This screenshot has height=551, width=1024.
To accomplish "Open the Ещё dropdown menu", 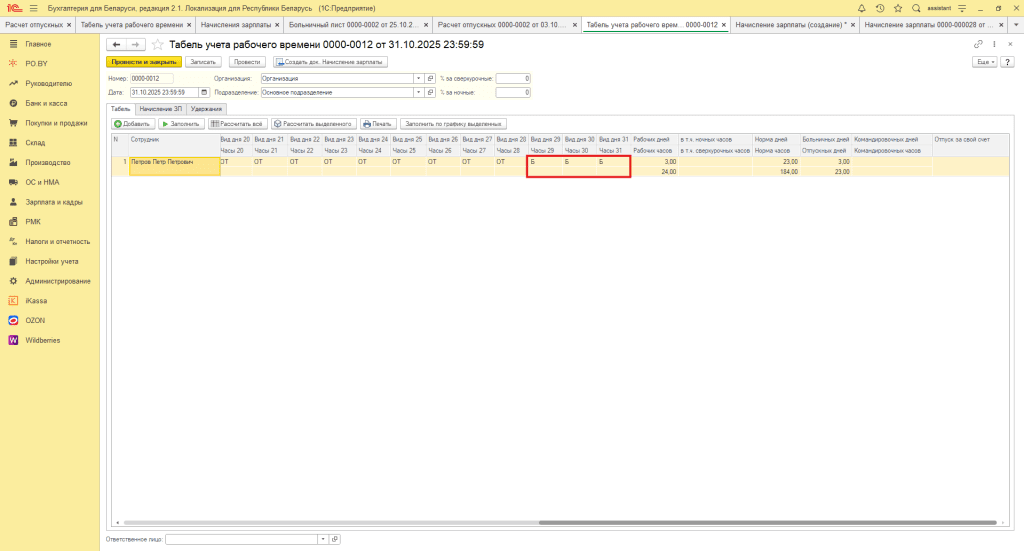I will pyautogui.click(x=986, y=62).
